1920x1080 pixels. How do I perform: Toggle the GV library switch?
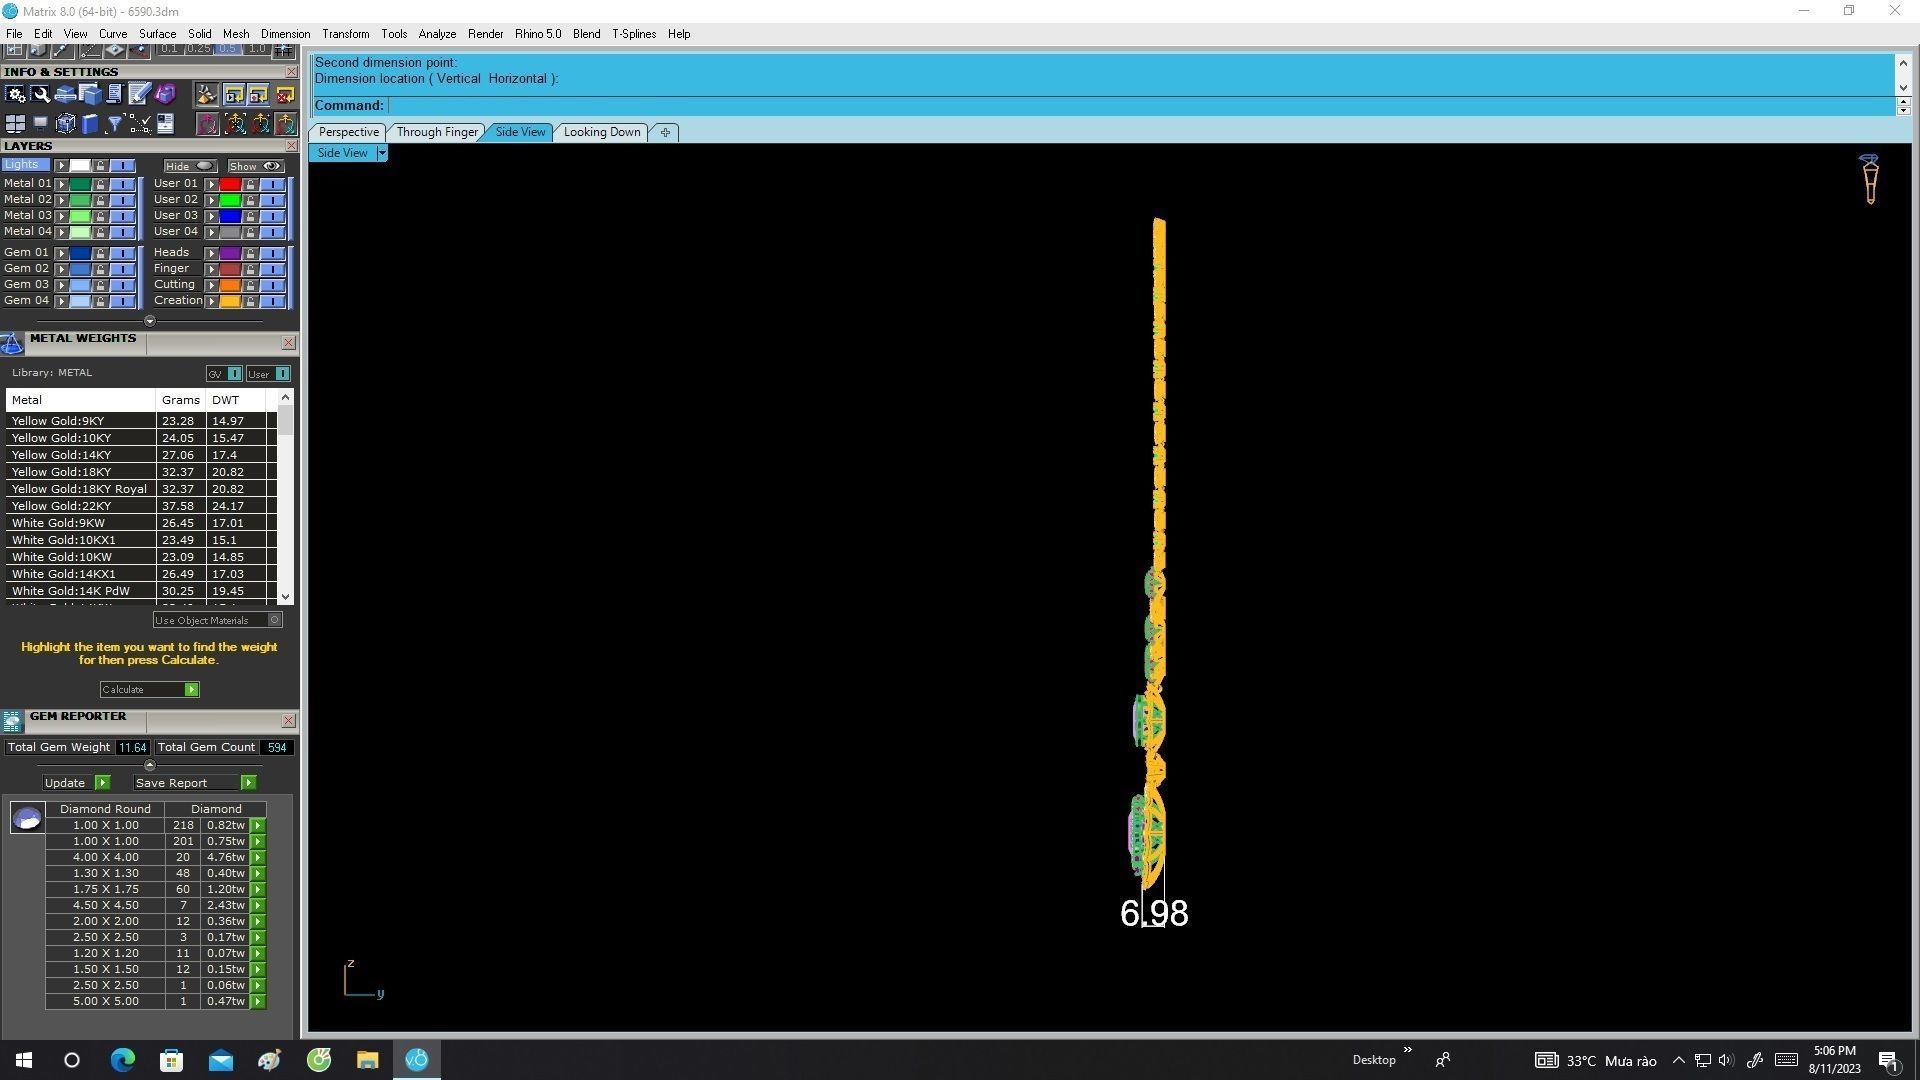point(224,374)
